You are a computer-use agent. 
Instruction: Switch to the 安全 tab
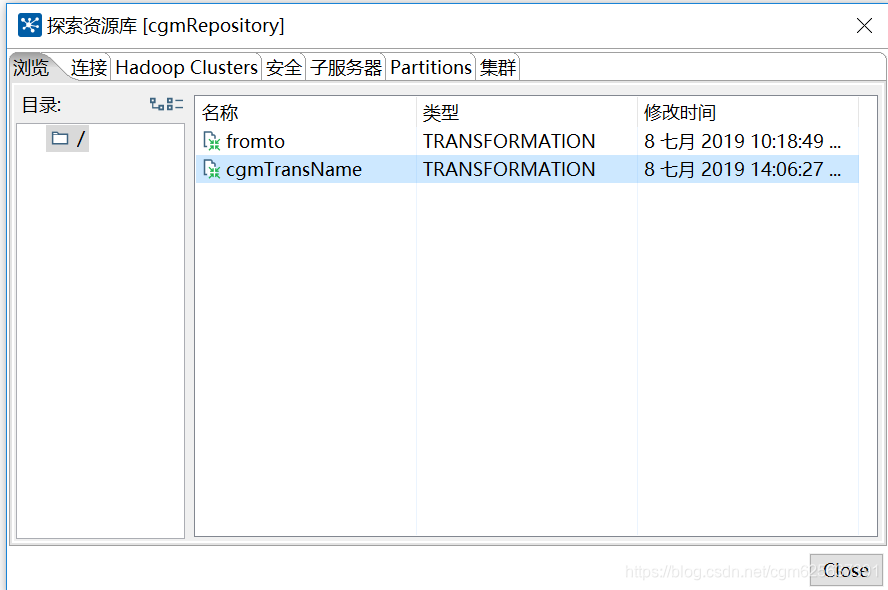(283, 67)
